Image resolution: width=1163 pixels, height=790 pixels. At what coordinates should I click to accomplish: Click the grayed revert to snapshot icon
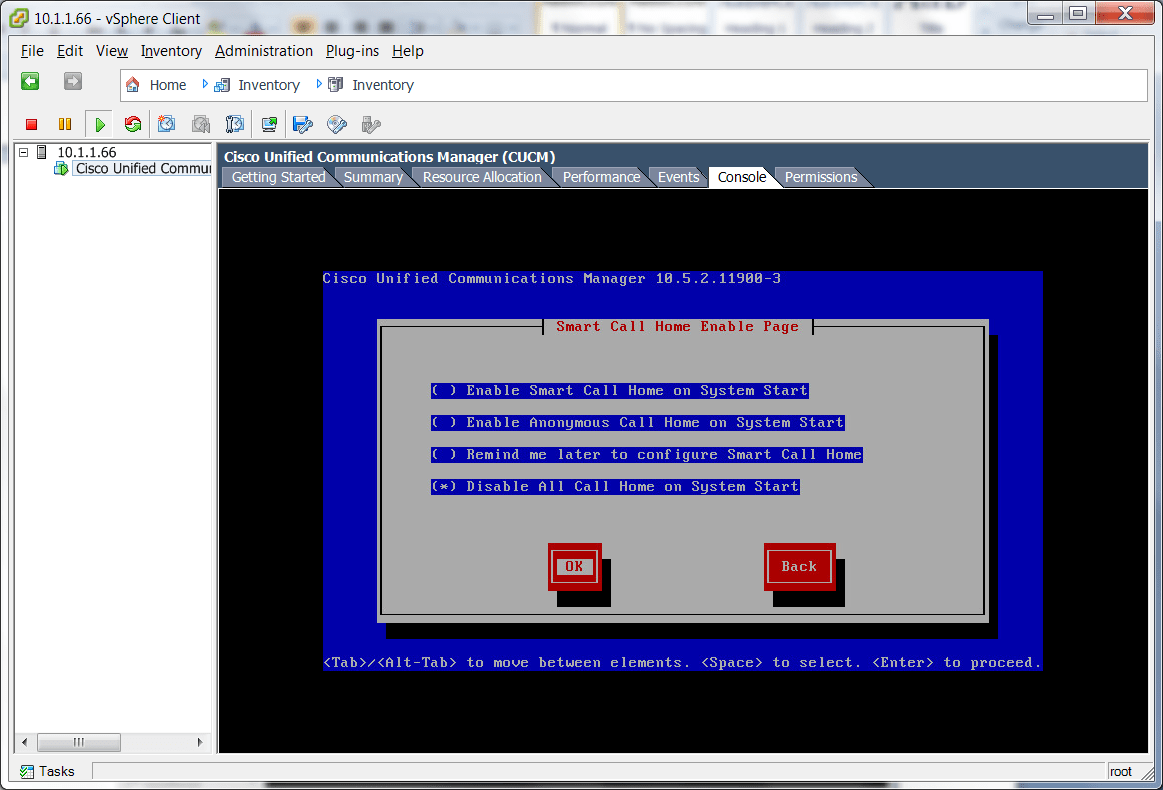[x=201, y=125]
